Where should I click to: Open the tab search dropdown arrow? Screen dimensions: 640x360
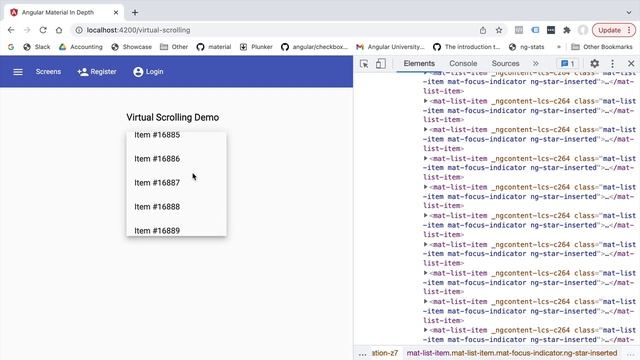pos(629,13)
